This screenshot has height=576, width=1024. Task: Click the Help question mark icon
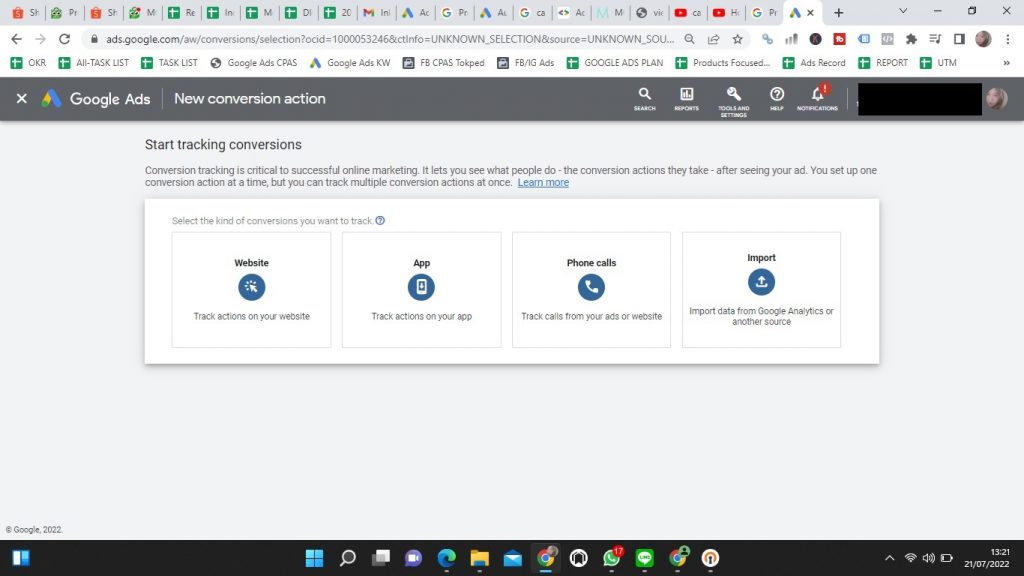(777, 98)
